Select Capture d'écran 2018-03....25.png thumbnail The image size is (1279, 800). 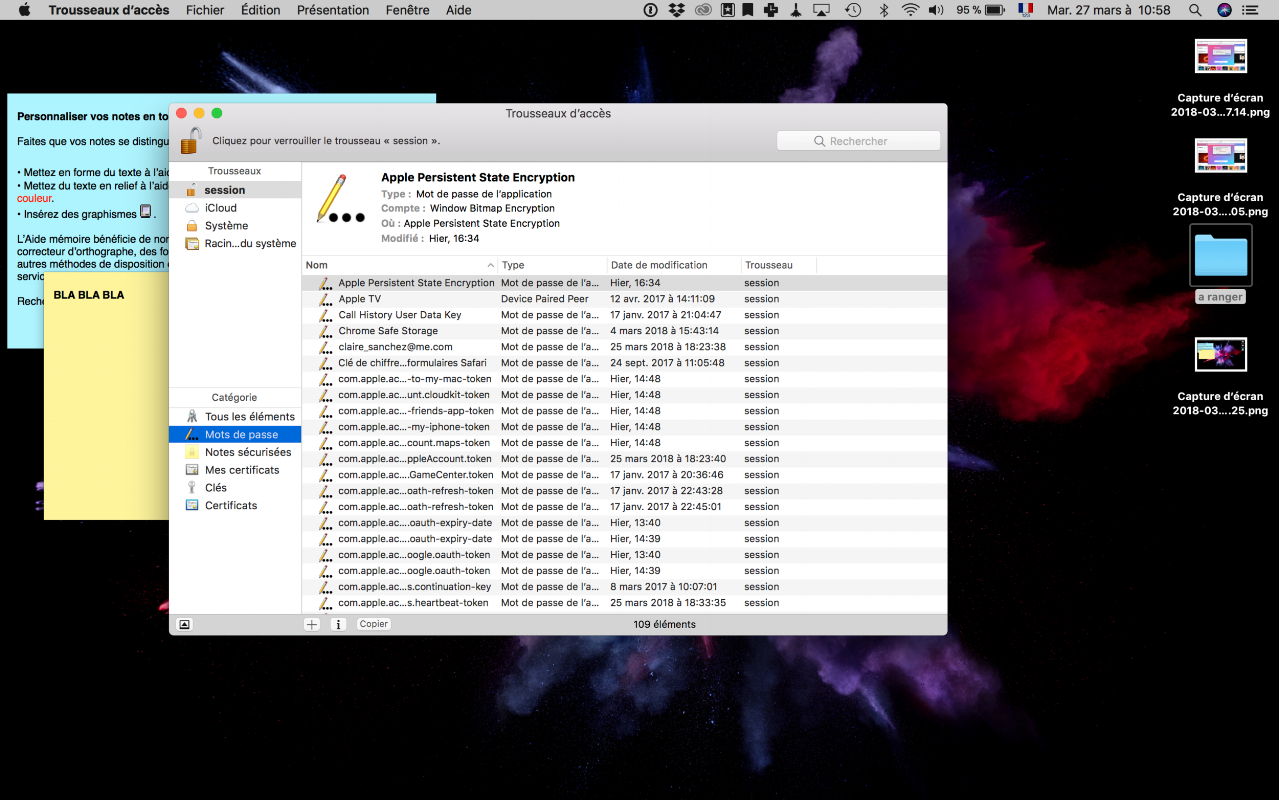(x=1221, y=354)
